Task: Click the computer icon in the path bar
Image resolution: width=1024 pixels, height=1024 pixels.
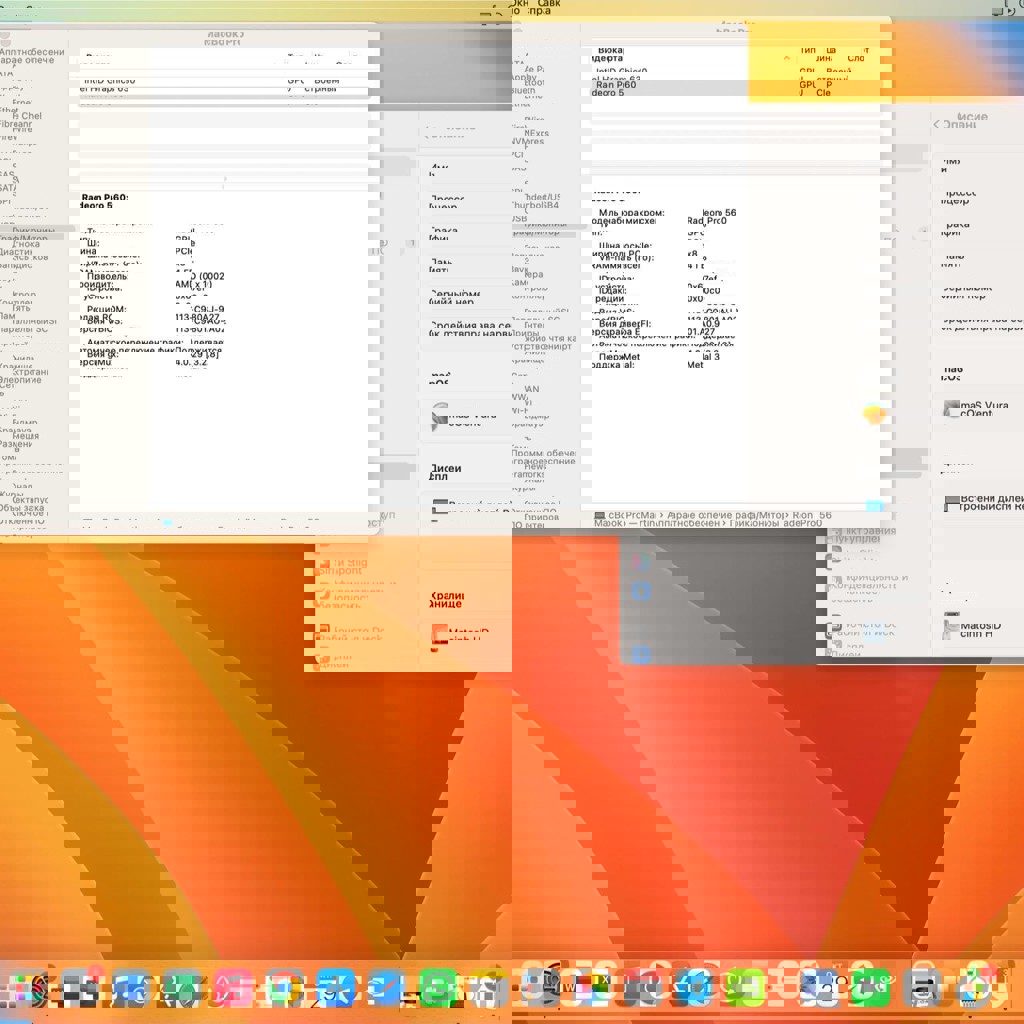Action: 600,516
